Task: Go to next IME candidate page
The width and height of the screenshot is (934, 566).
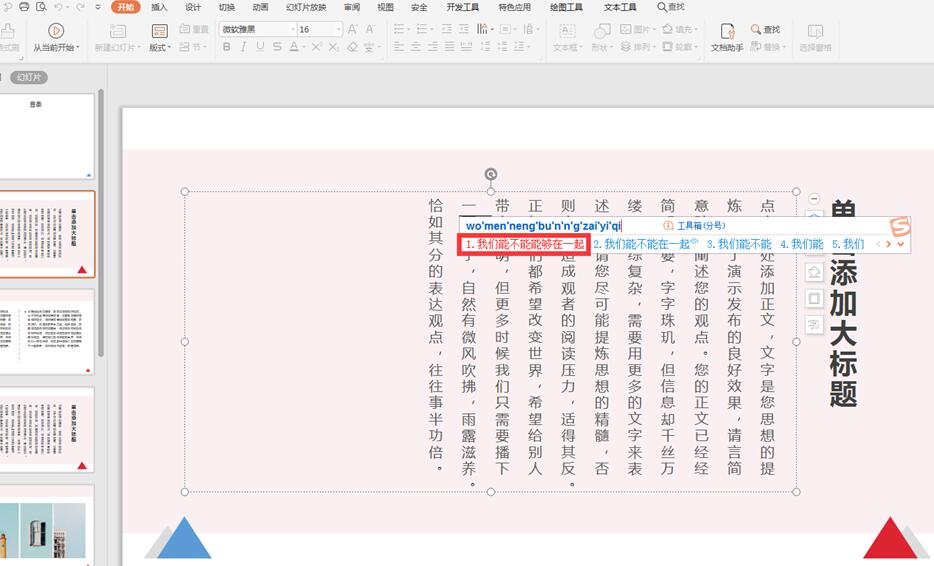Action: 888,244
